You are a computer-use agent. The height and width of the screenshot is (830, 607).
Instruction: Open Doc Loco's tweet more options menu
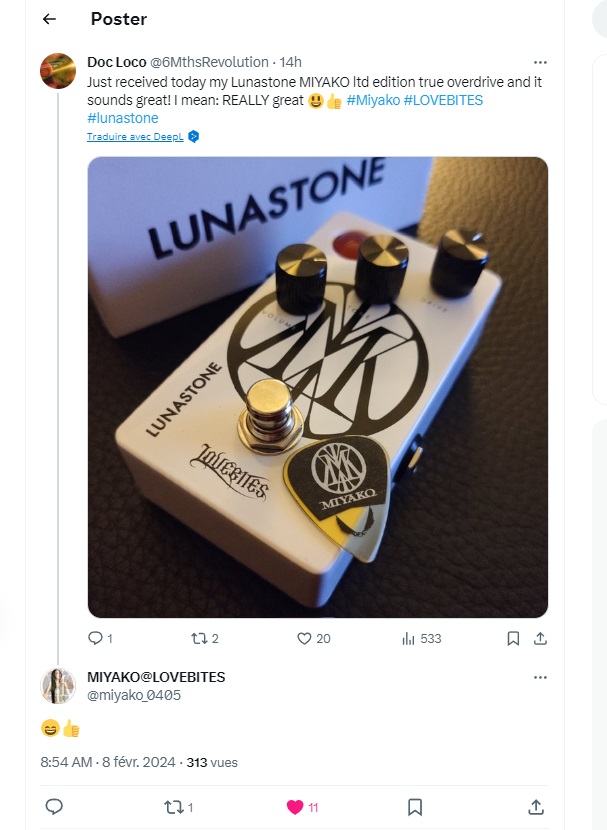[x=540, y=61]
